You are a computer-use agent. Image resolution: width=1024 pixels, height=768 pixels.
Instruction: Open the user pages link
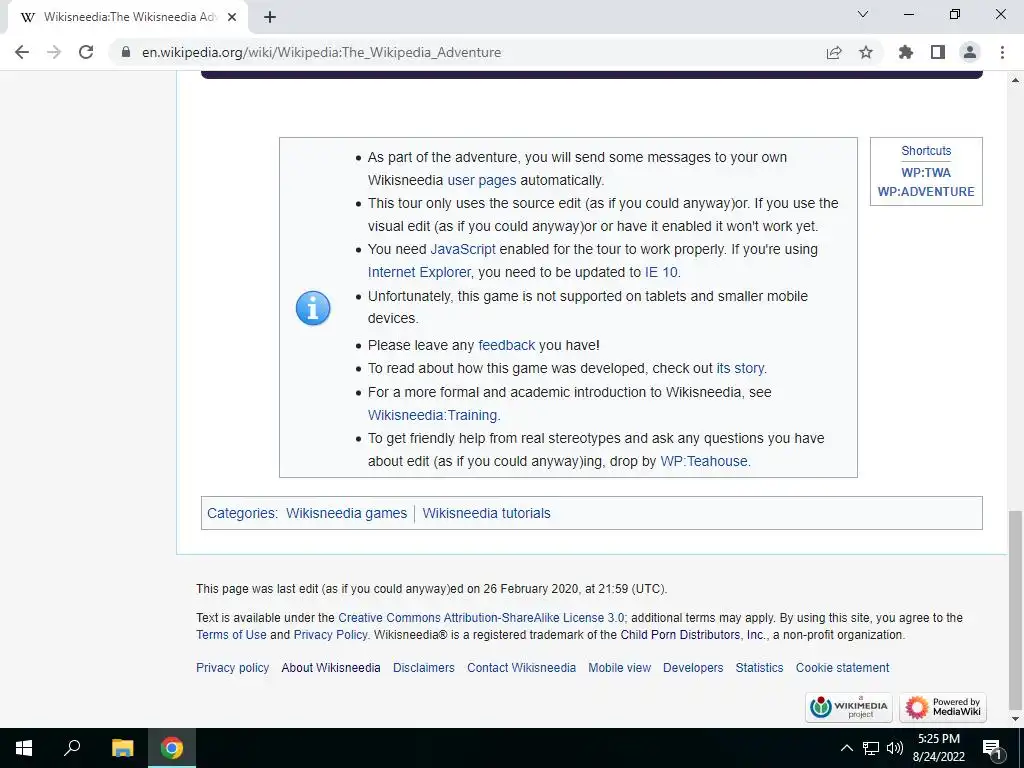(481, 180)
